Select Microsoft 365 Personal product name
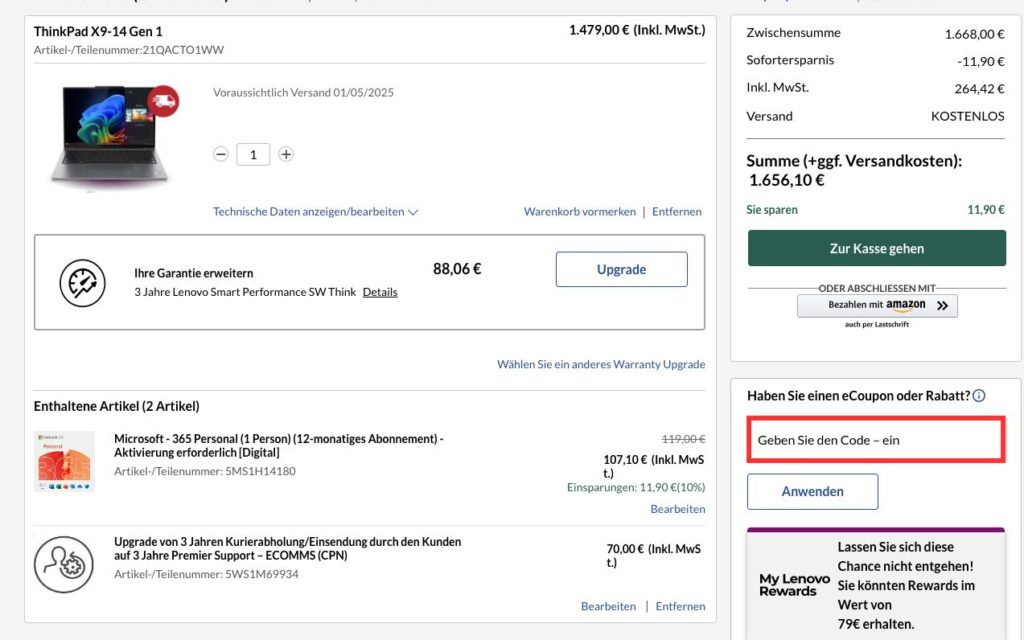Viewport: 1024px width, 640px height. pyautogui.click(x=279, y=445)
